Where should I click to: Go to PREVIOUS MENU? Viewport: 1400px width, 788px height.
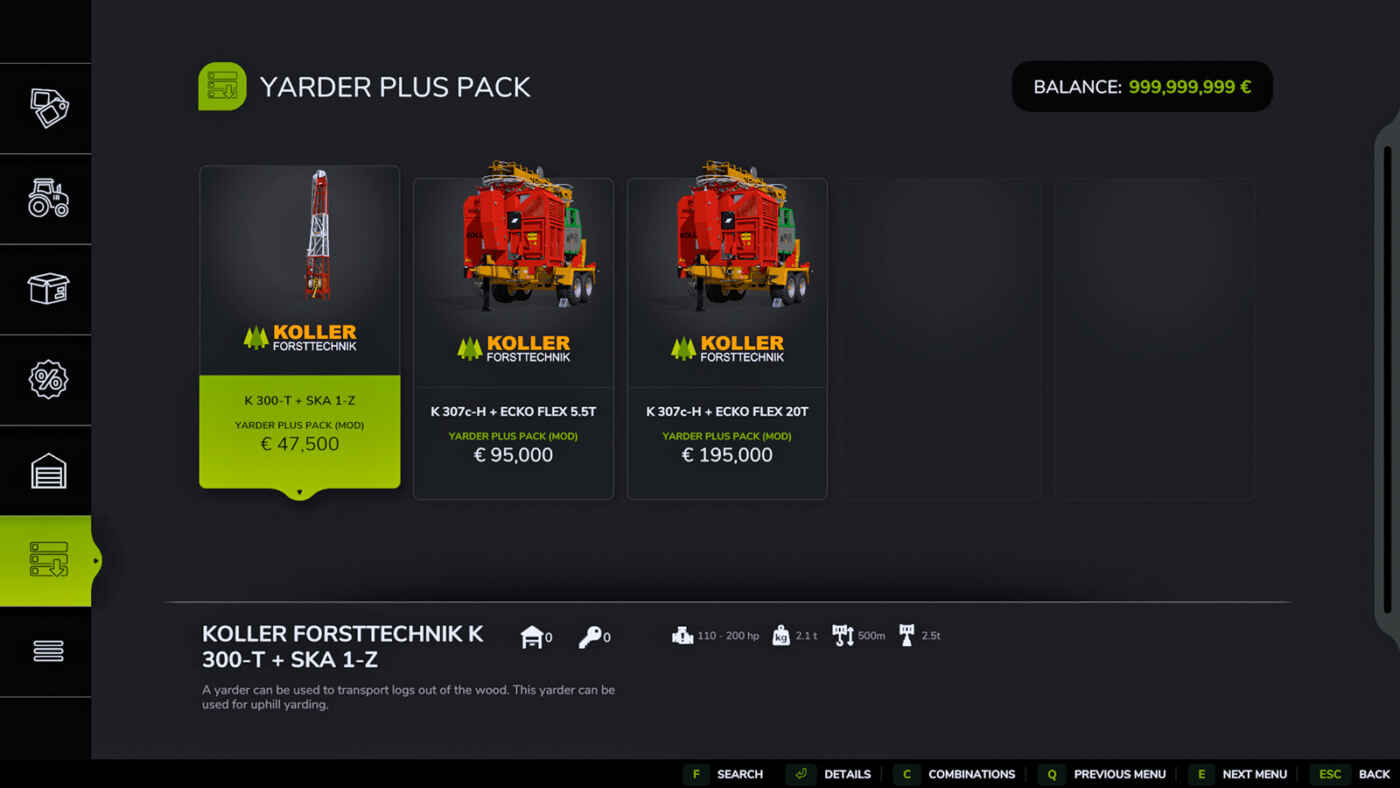(x=1102, y=774)
